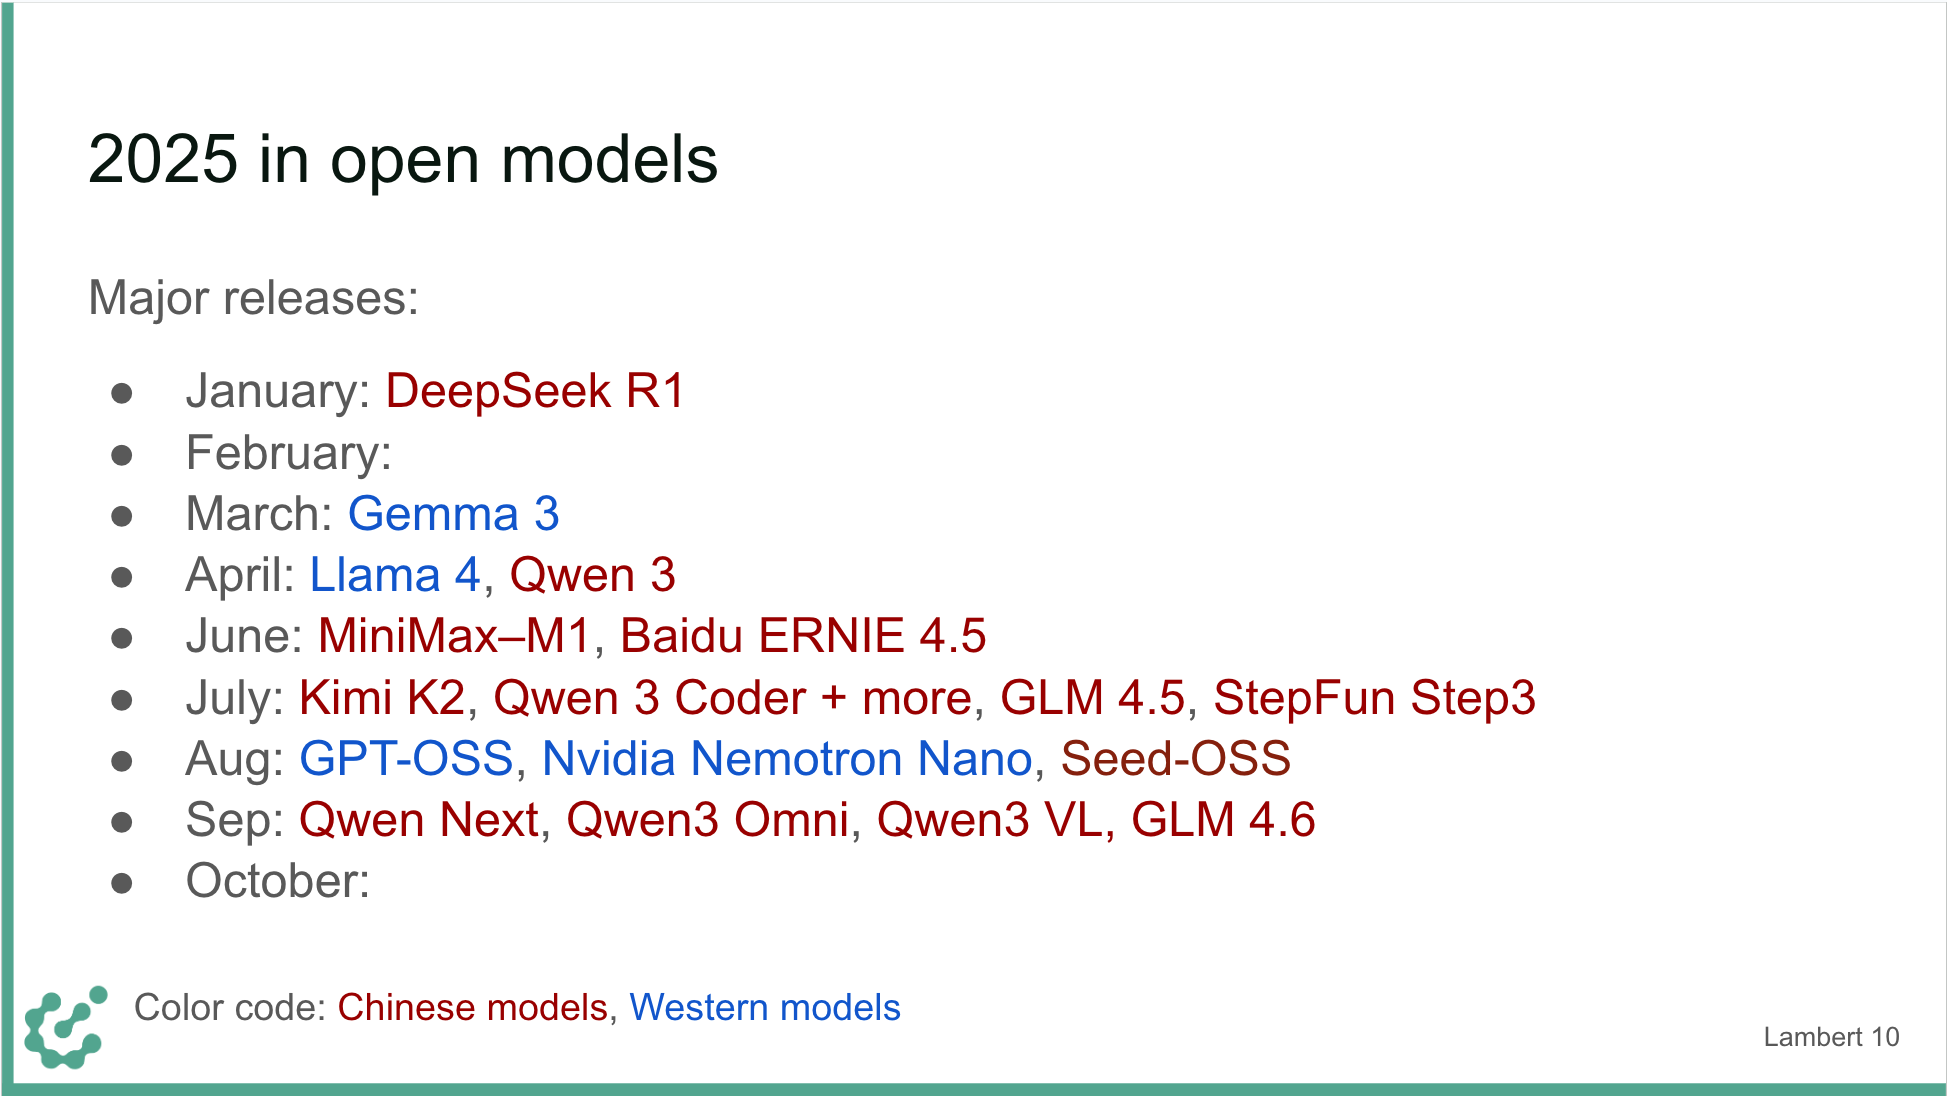Click the blue "GPT-OSS" text
The width and height of the screenshot is (1947, 1096).
point(406,759)
